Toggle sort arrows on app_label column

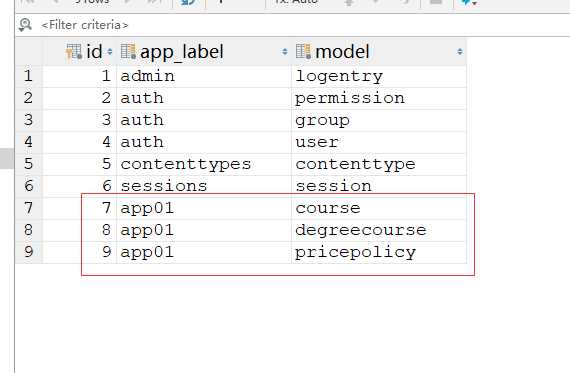285,52
